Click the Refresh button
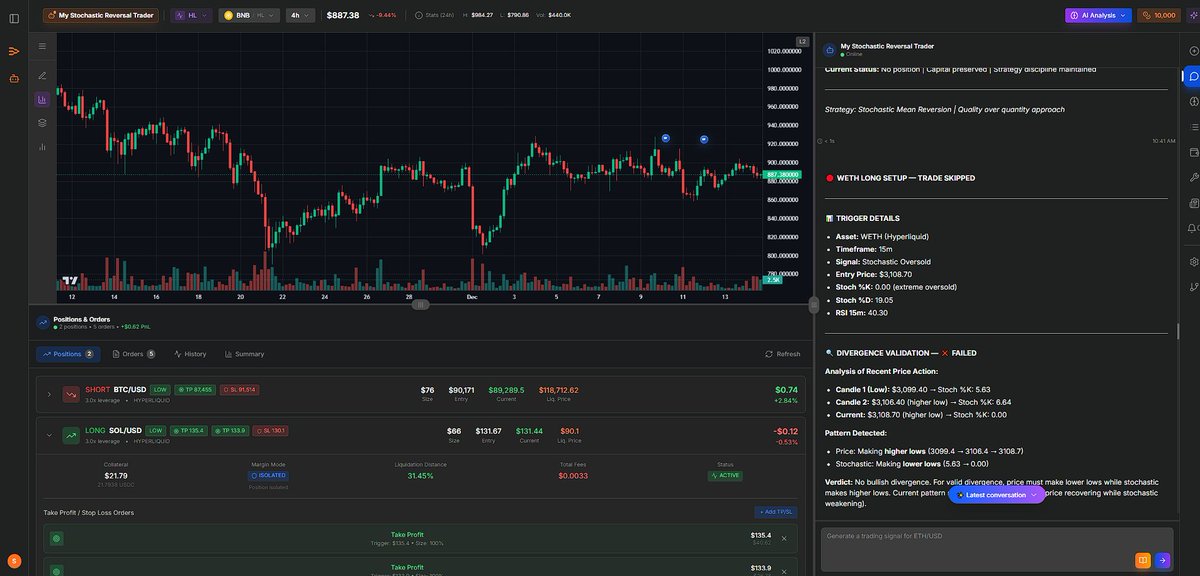This screenshot has width=1200, height=576. pos(782,354)
